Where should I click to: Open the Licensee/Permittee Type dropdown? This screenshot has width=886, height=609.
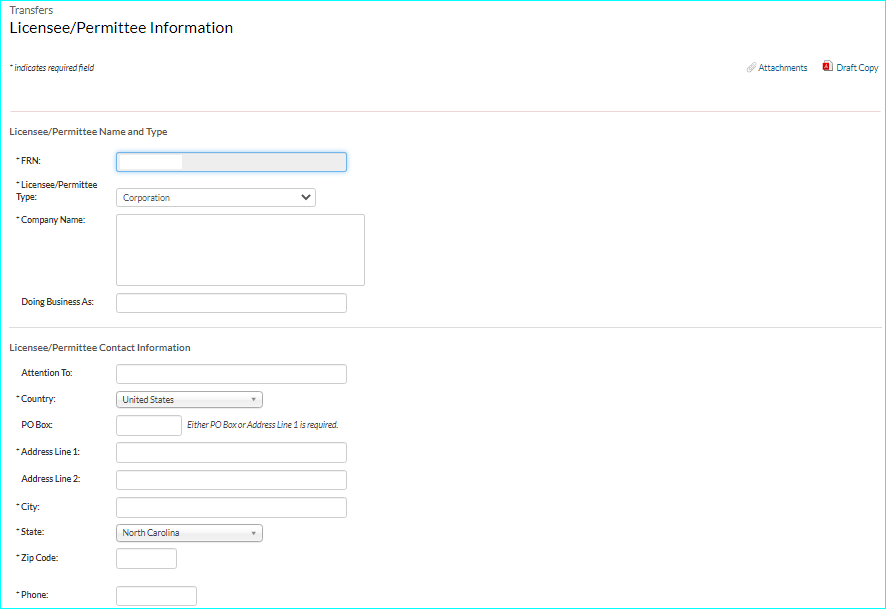216,198
